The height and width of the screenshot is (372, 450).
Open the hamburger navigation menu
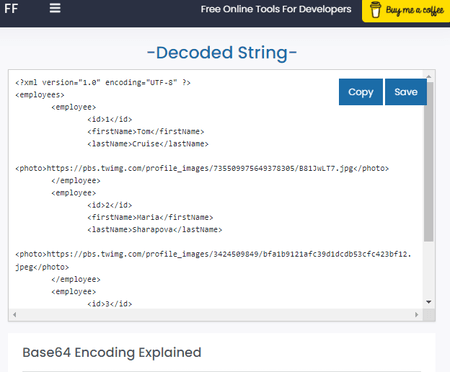pyautogui.click(x=55, y=8)
